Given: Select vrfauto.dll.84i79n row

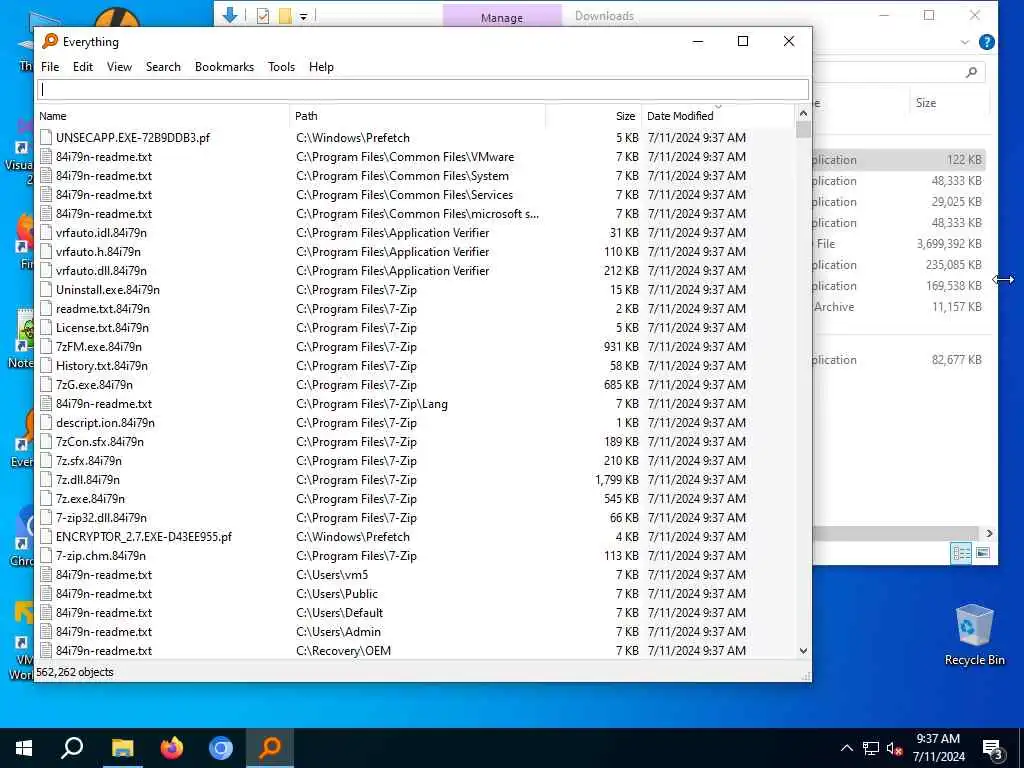Looking at the screenshot, I should click(415, 270).
